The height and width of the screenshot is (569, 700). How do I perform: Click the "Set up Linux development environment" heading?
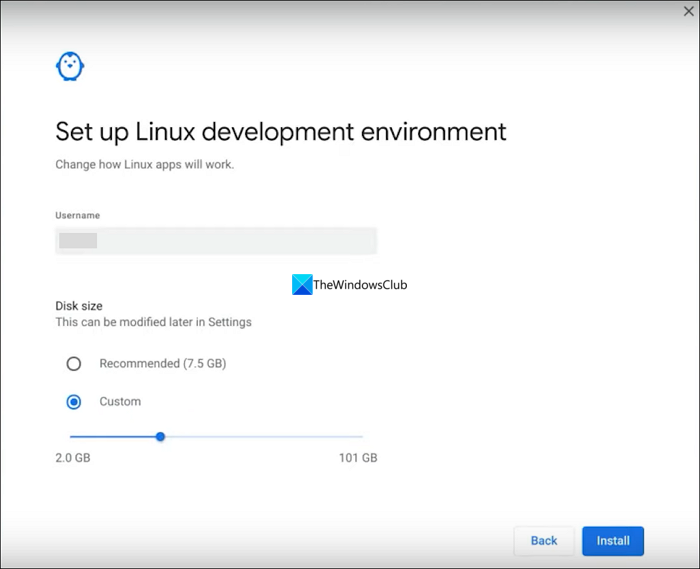[280, 131]
